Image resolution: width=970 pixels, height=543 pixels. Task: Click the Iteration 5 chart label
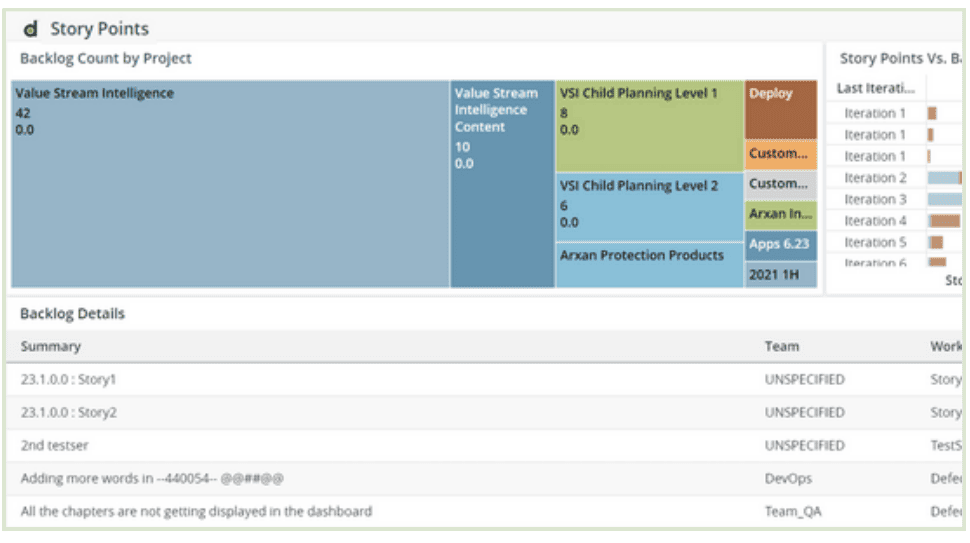tap(875, 242)
